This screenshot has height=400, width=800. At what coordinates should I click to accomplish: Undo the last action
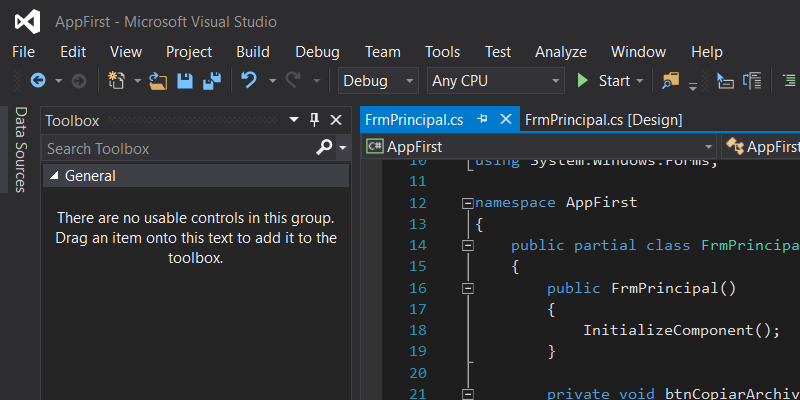249,81
